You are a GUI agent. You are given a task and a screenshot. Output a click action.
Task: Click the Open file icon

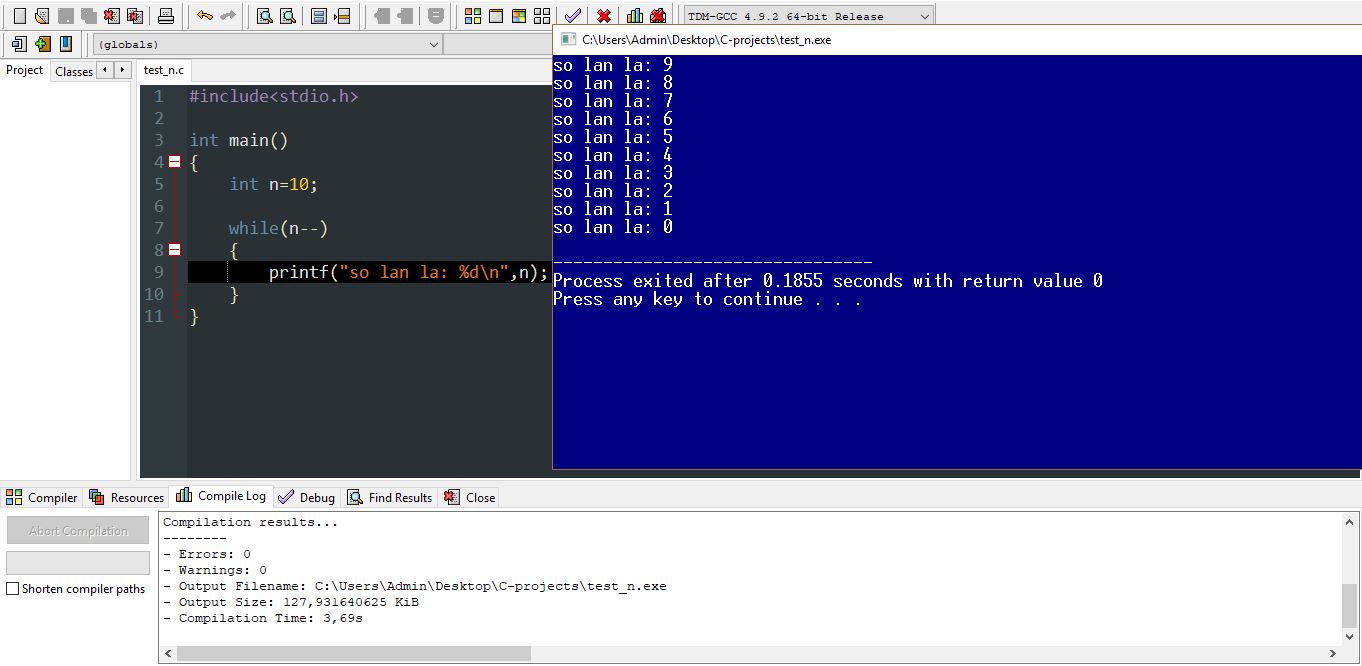point(41,16)
